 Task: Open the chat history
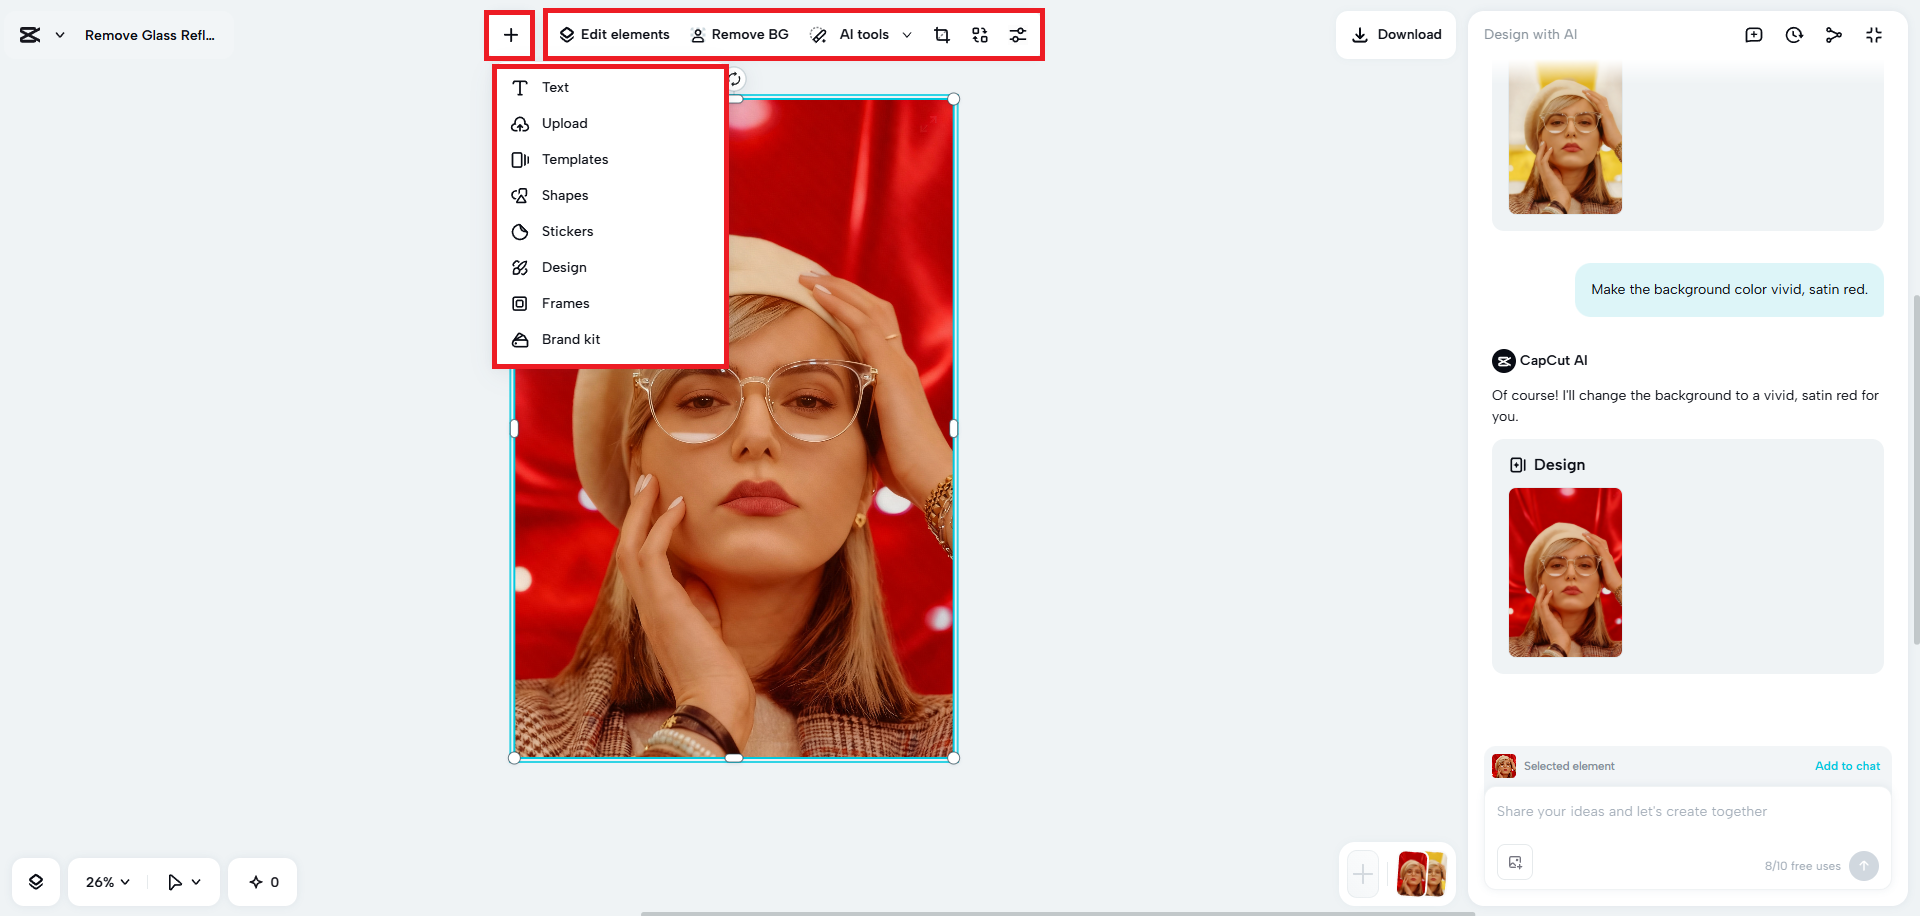[x=1794, y=34]
